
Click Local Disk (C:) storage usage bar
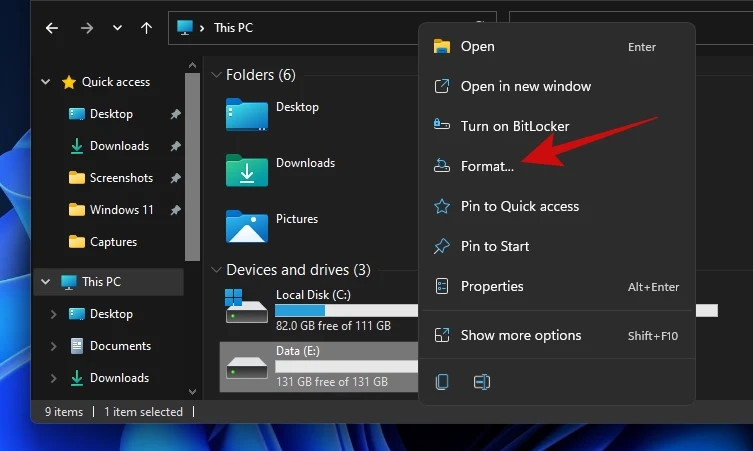(346, 311)
